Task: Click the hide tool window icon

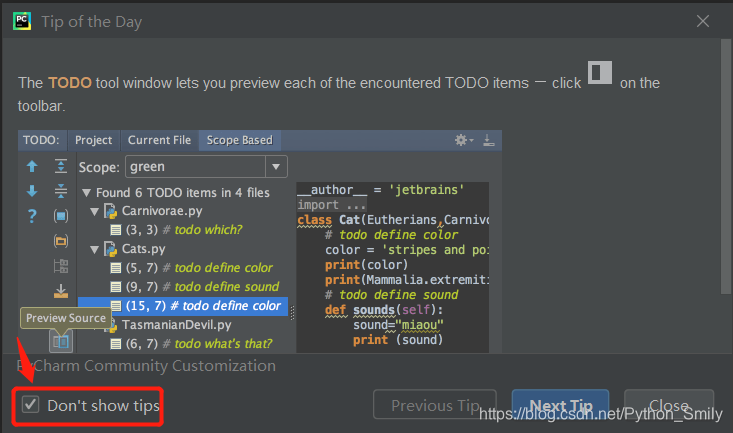Action: [x=489, y=140]
